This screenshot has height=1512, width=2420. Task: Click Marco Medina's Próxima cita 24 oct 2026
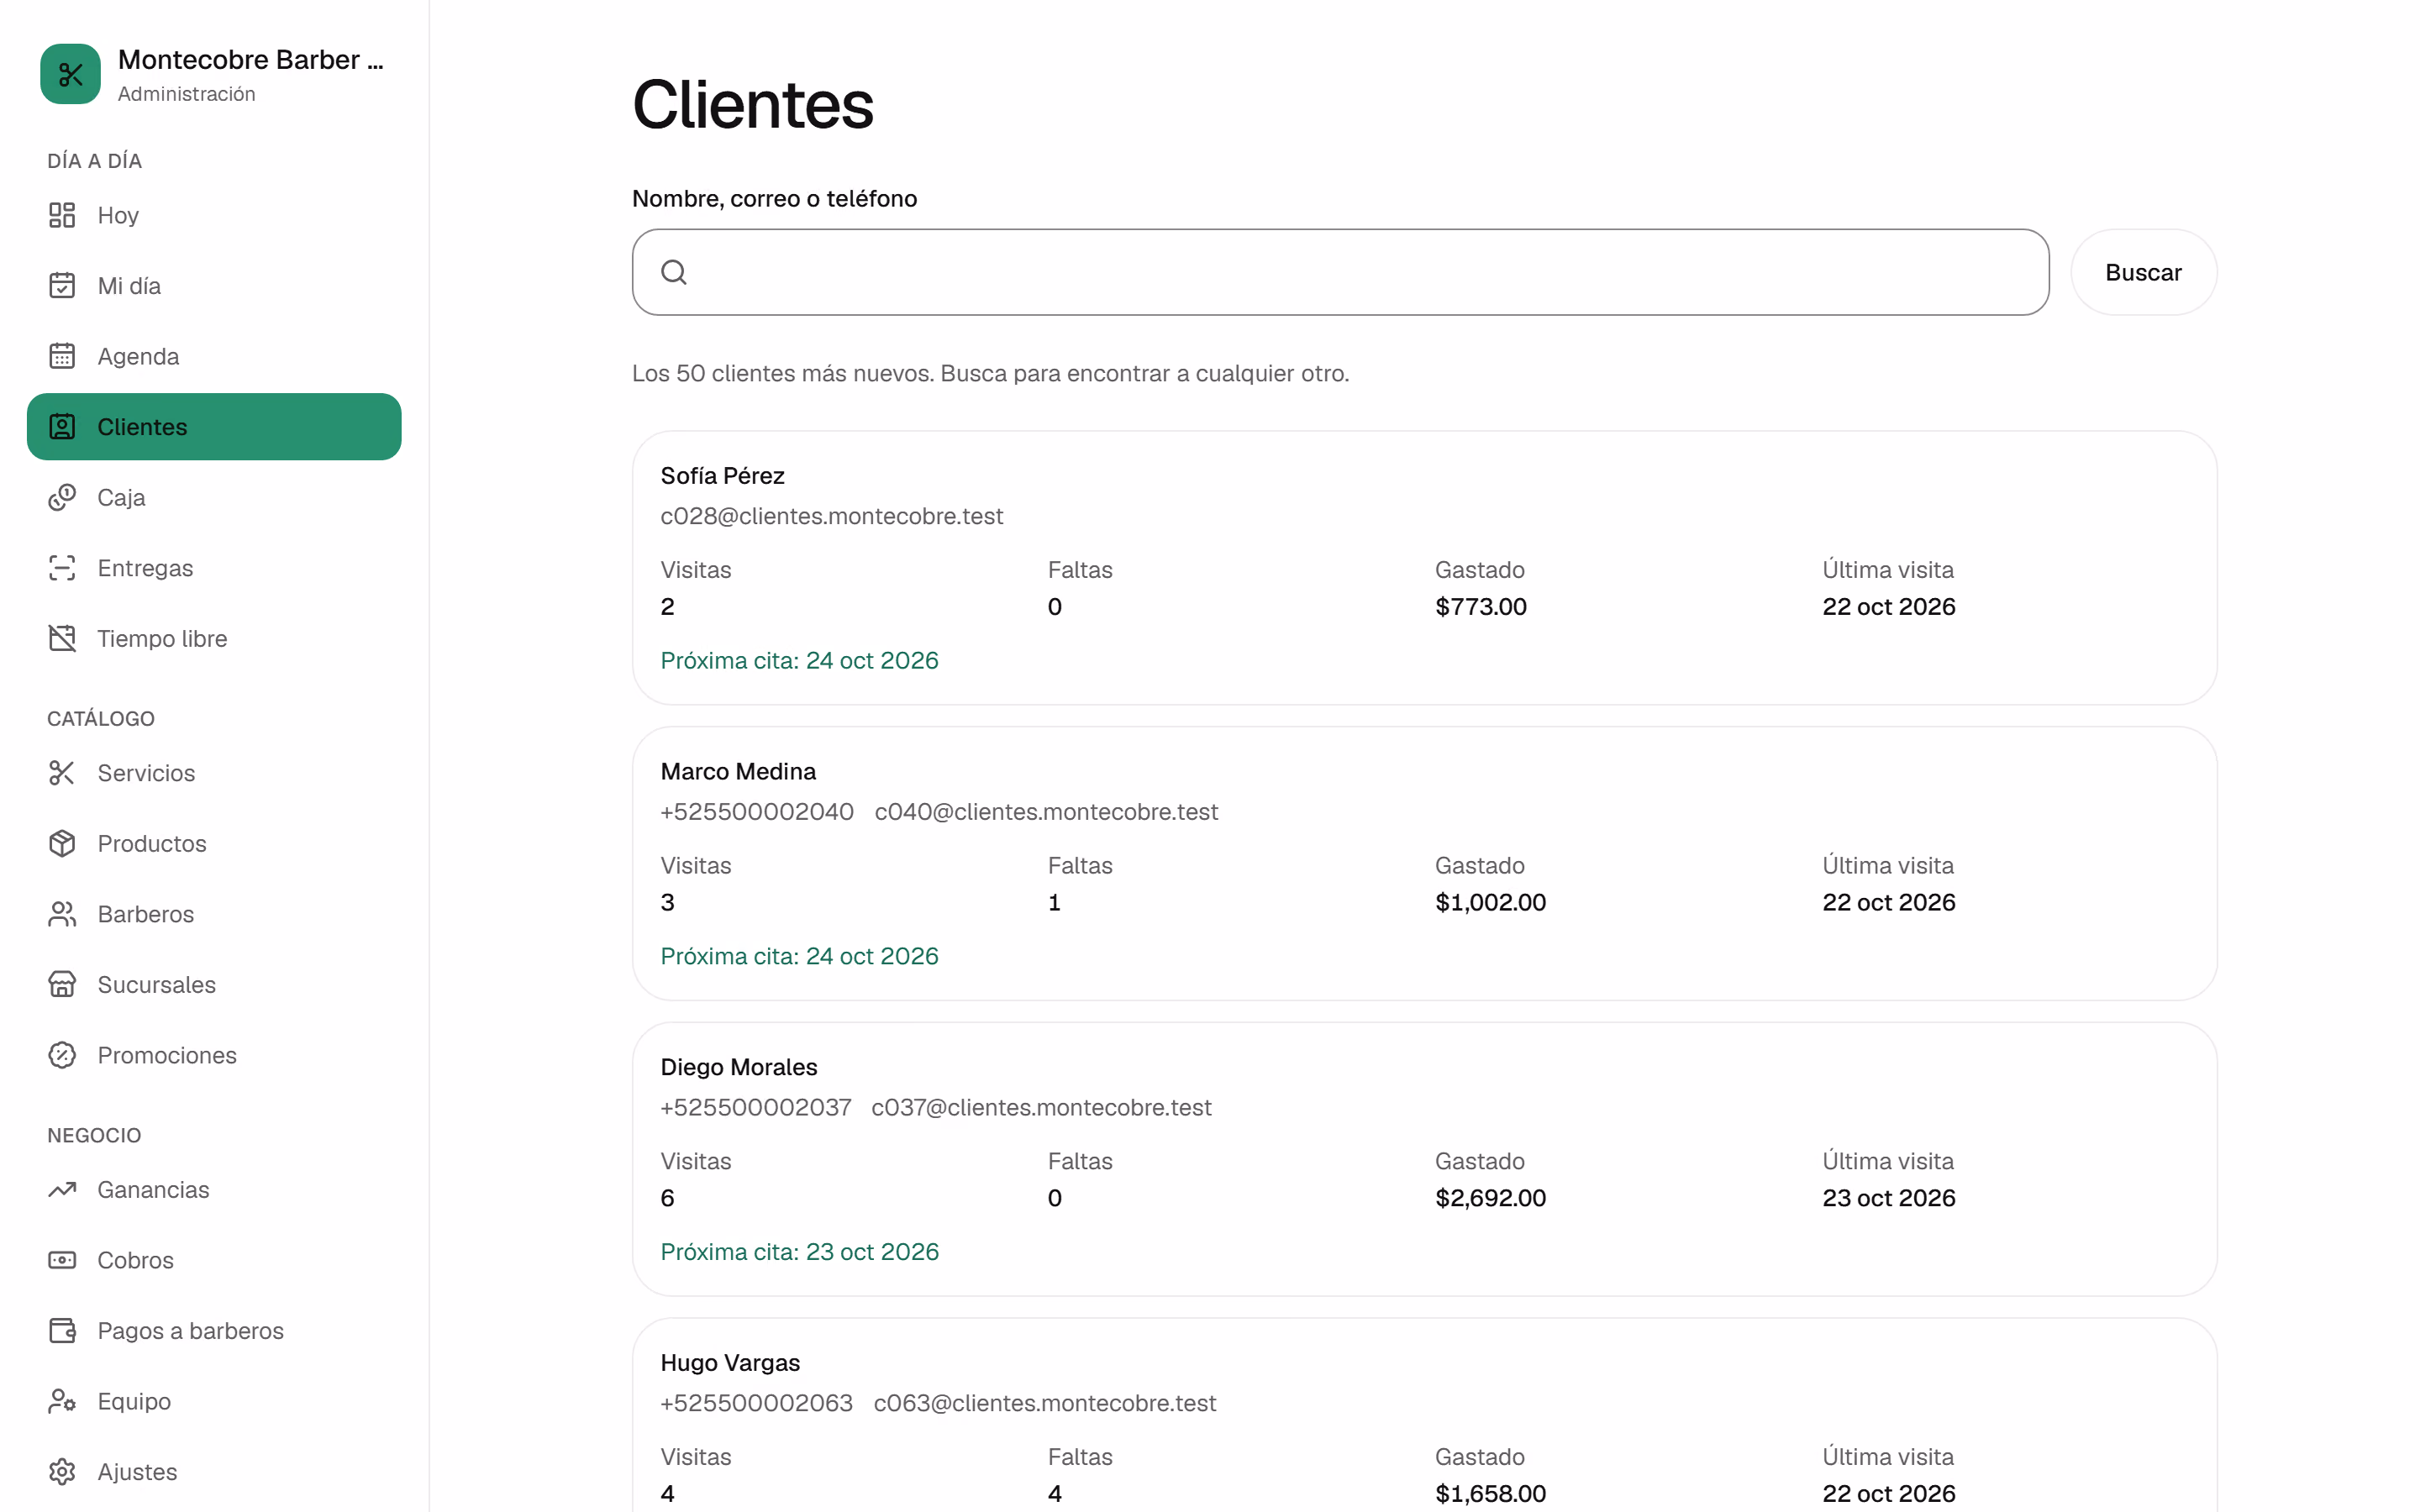799,956
